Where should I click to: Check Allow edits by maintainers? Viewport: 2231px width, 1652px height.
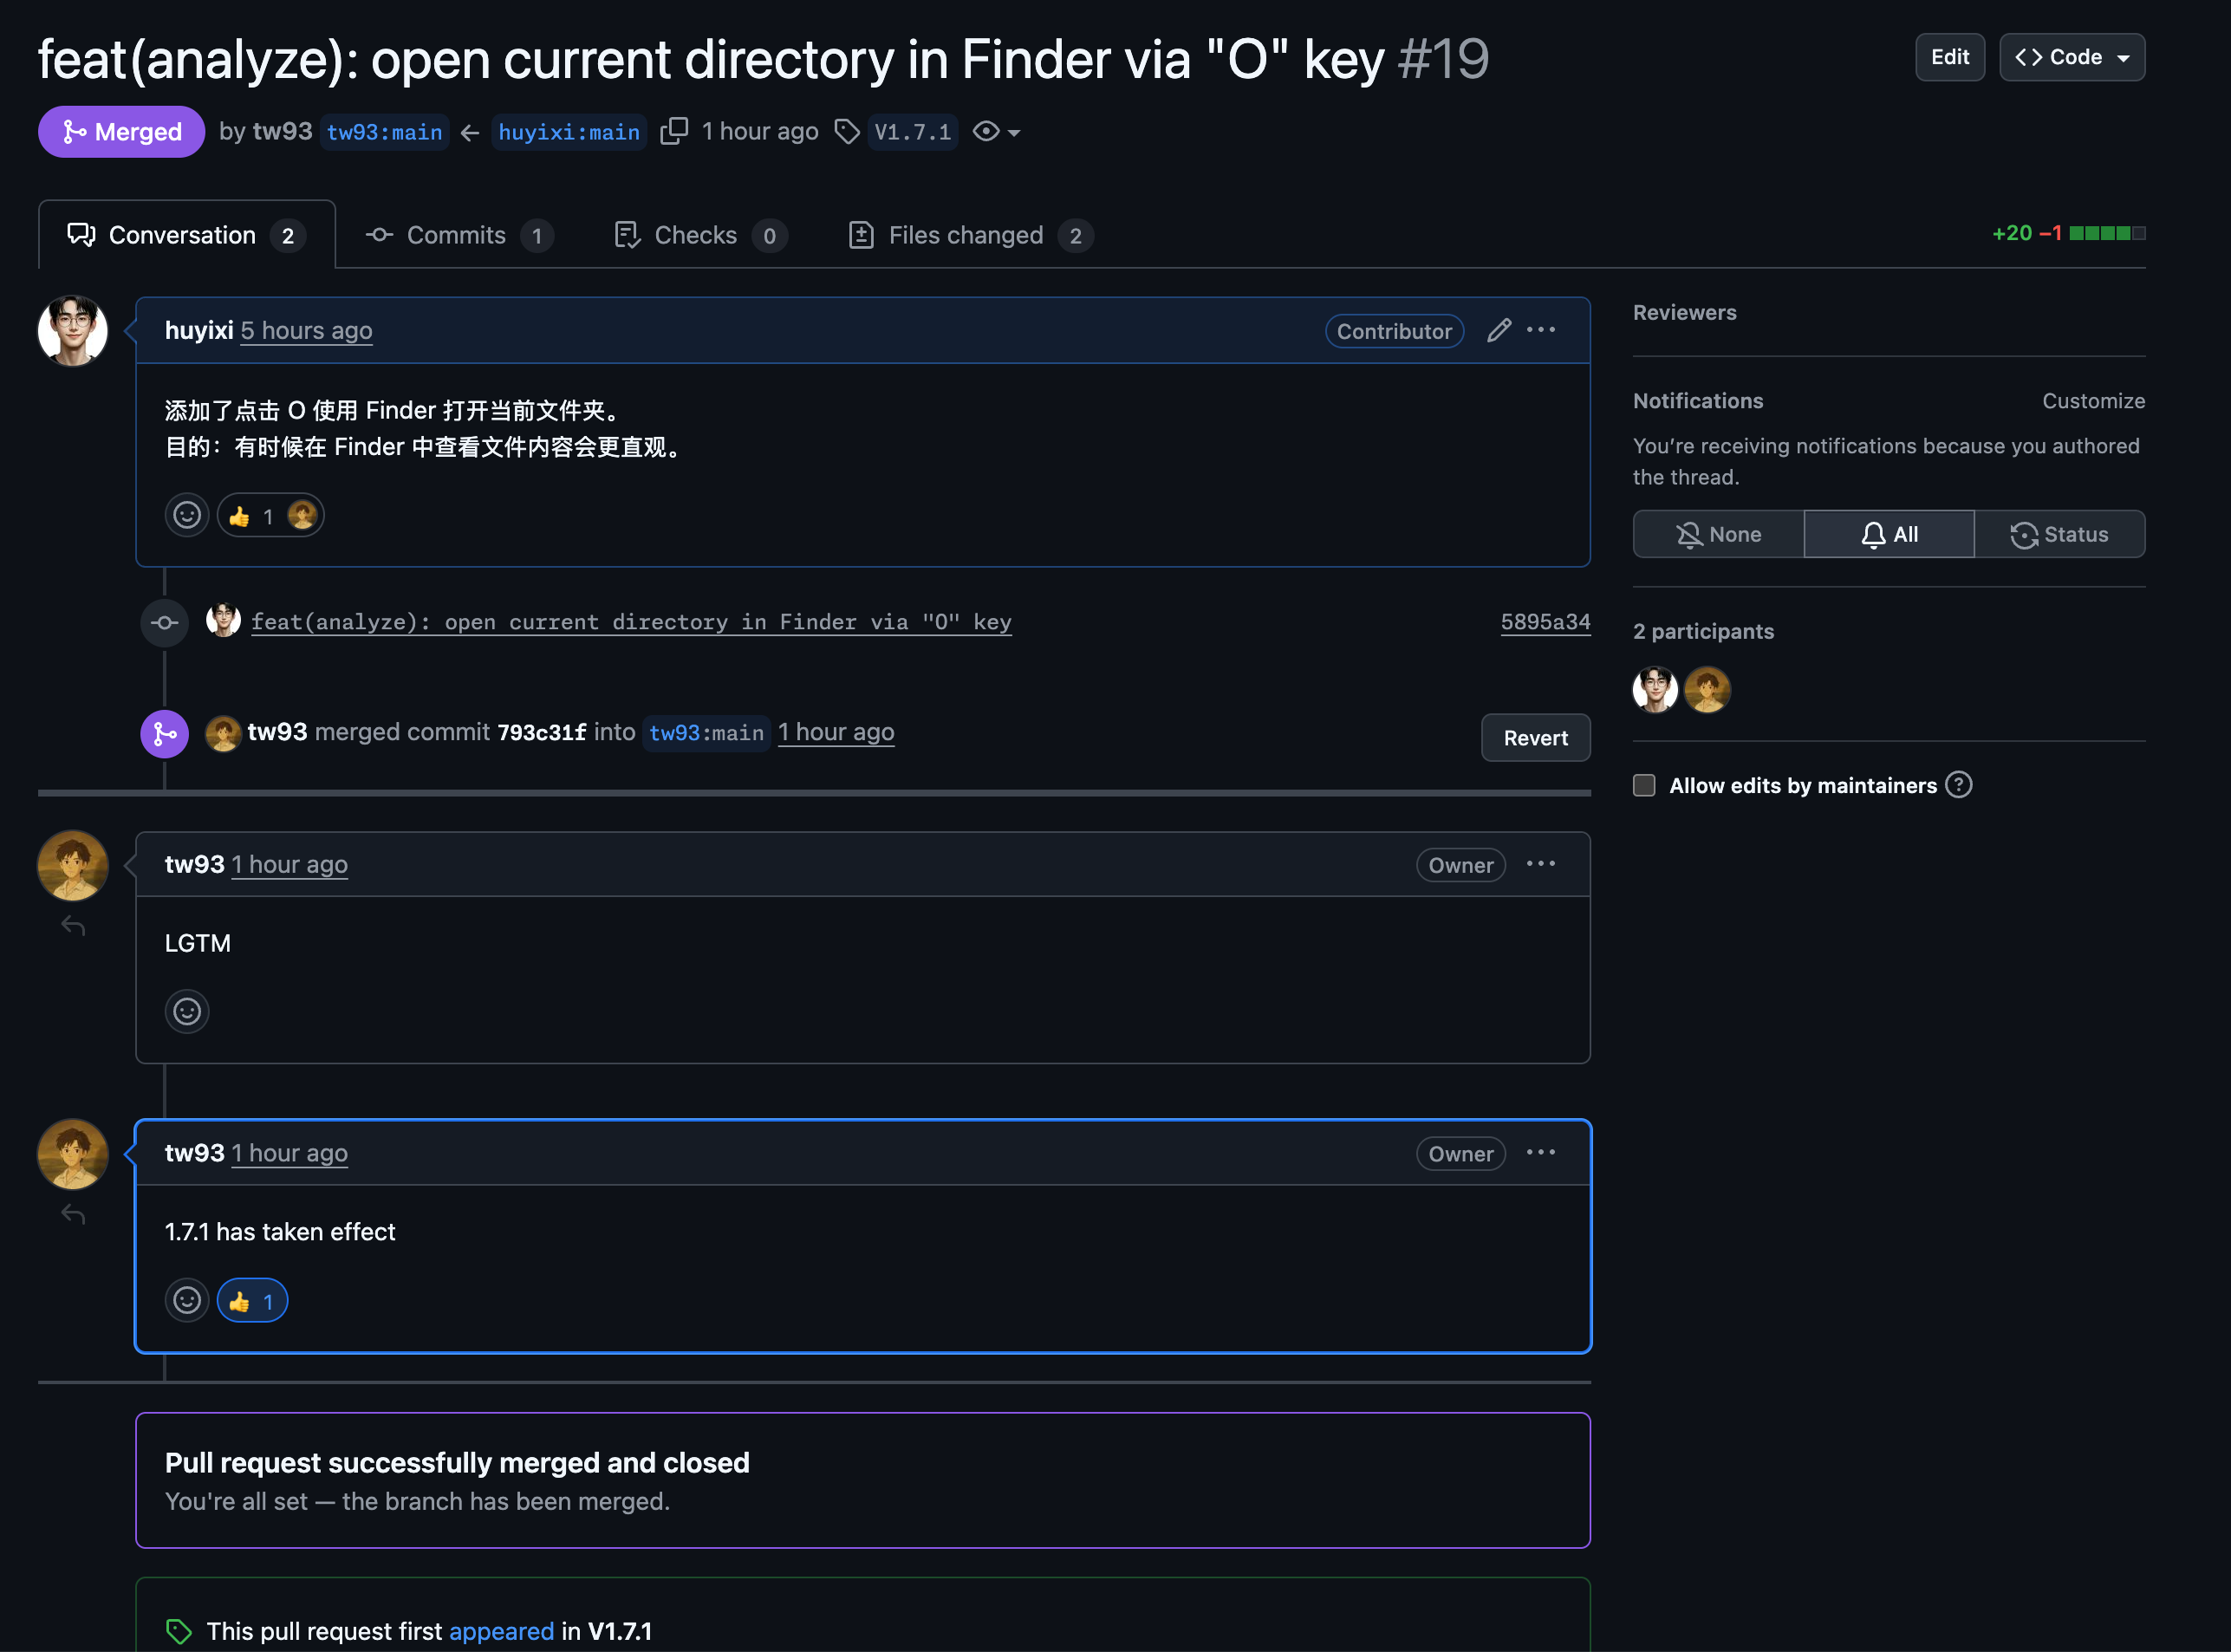point(1644,785)
